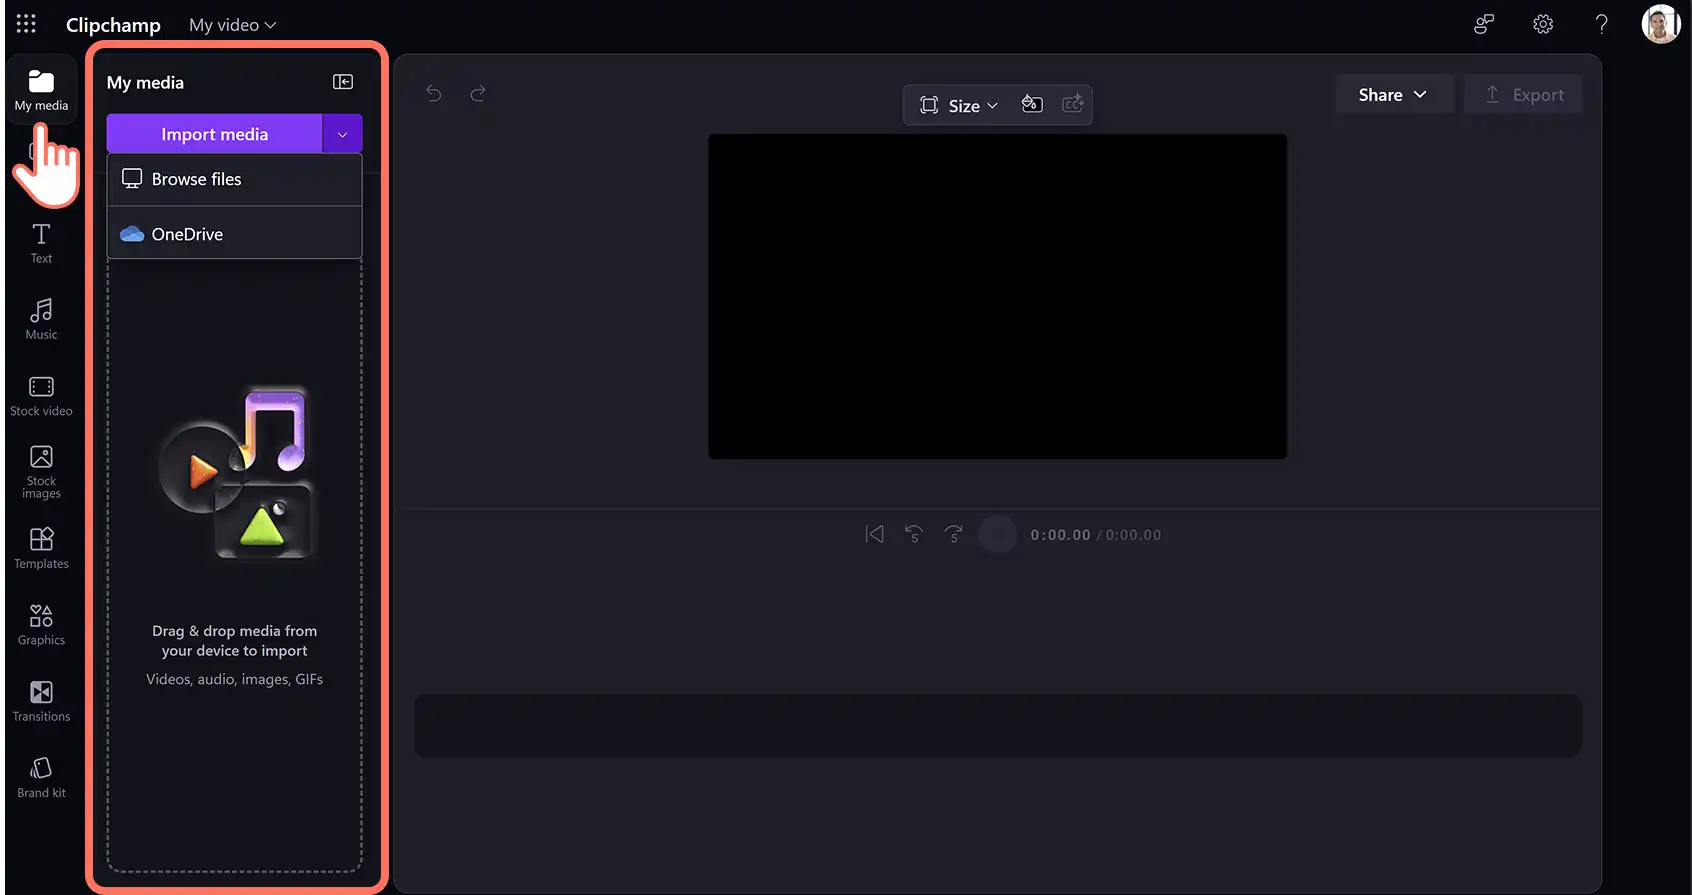The height and width of the screenshot is (895, 1692).
Task: Collapse the My media panel
Action: (x=343, y=82)
